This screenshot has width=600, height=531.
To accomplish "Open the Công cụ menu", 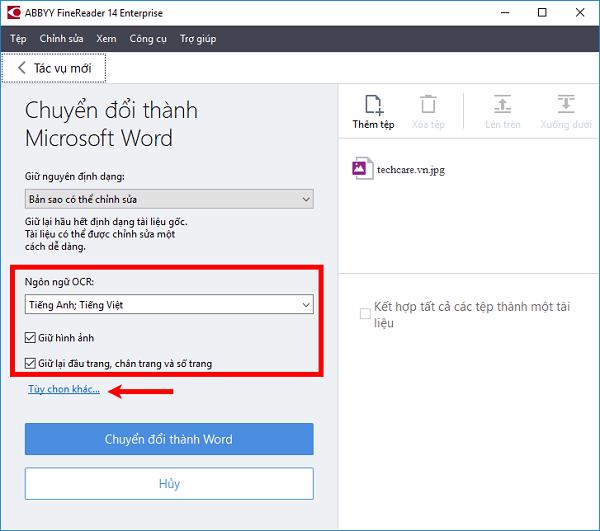I will coord(148,39).
